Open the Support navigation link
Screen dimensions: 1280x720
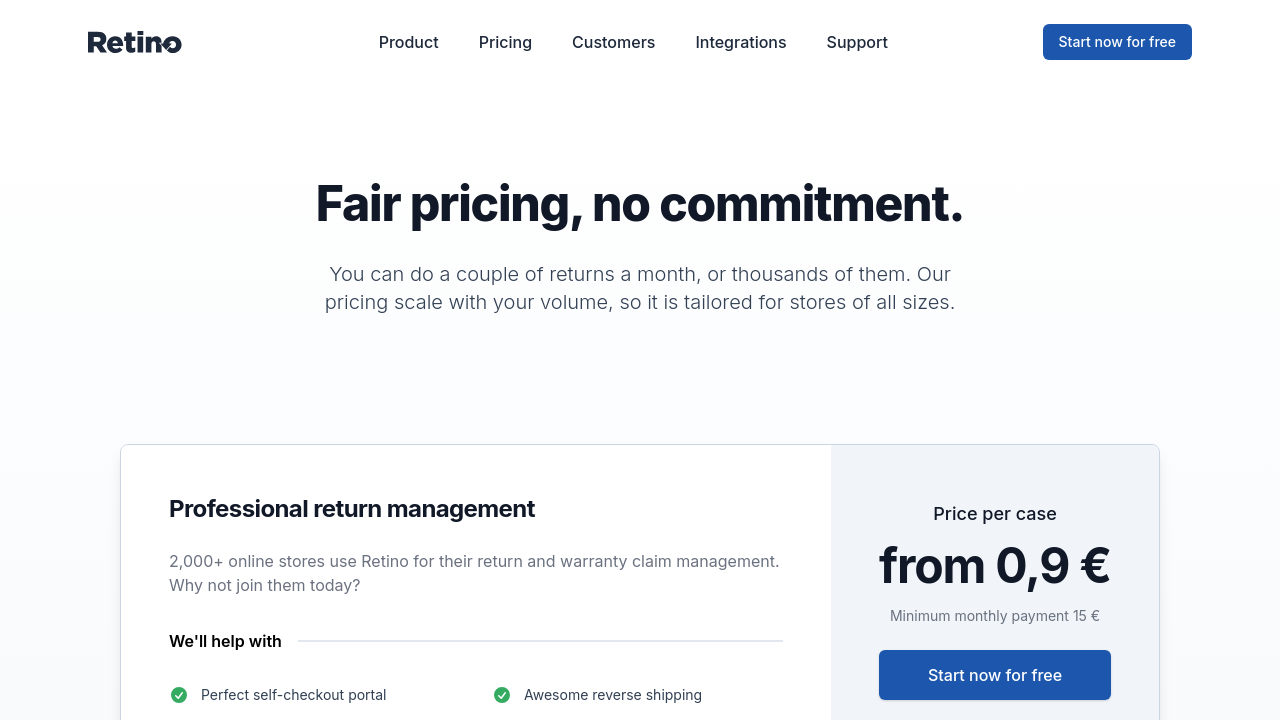pyautogui.click(x=857, y=42)
